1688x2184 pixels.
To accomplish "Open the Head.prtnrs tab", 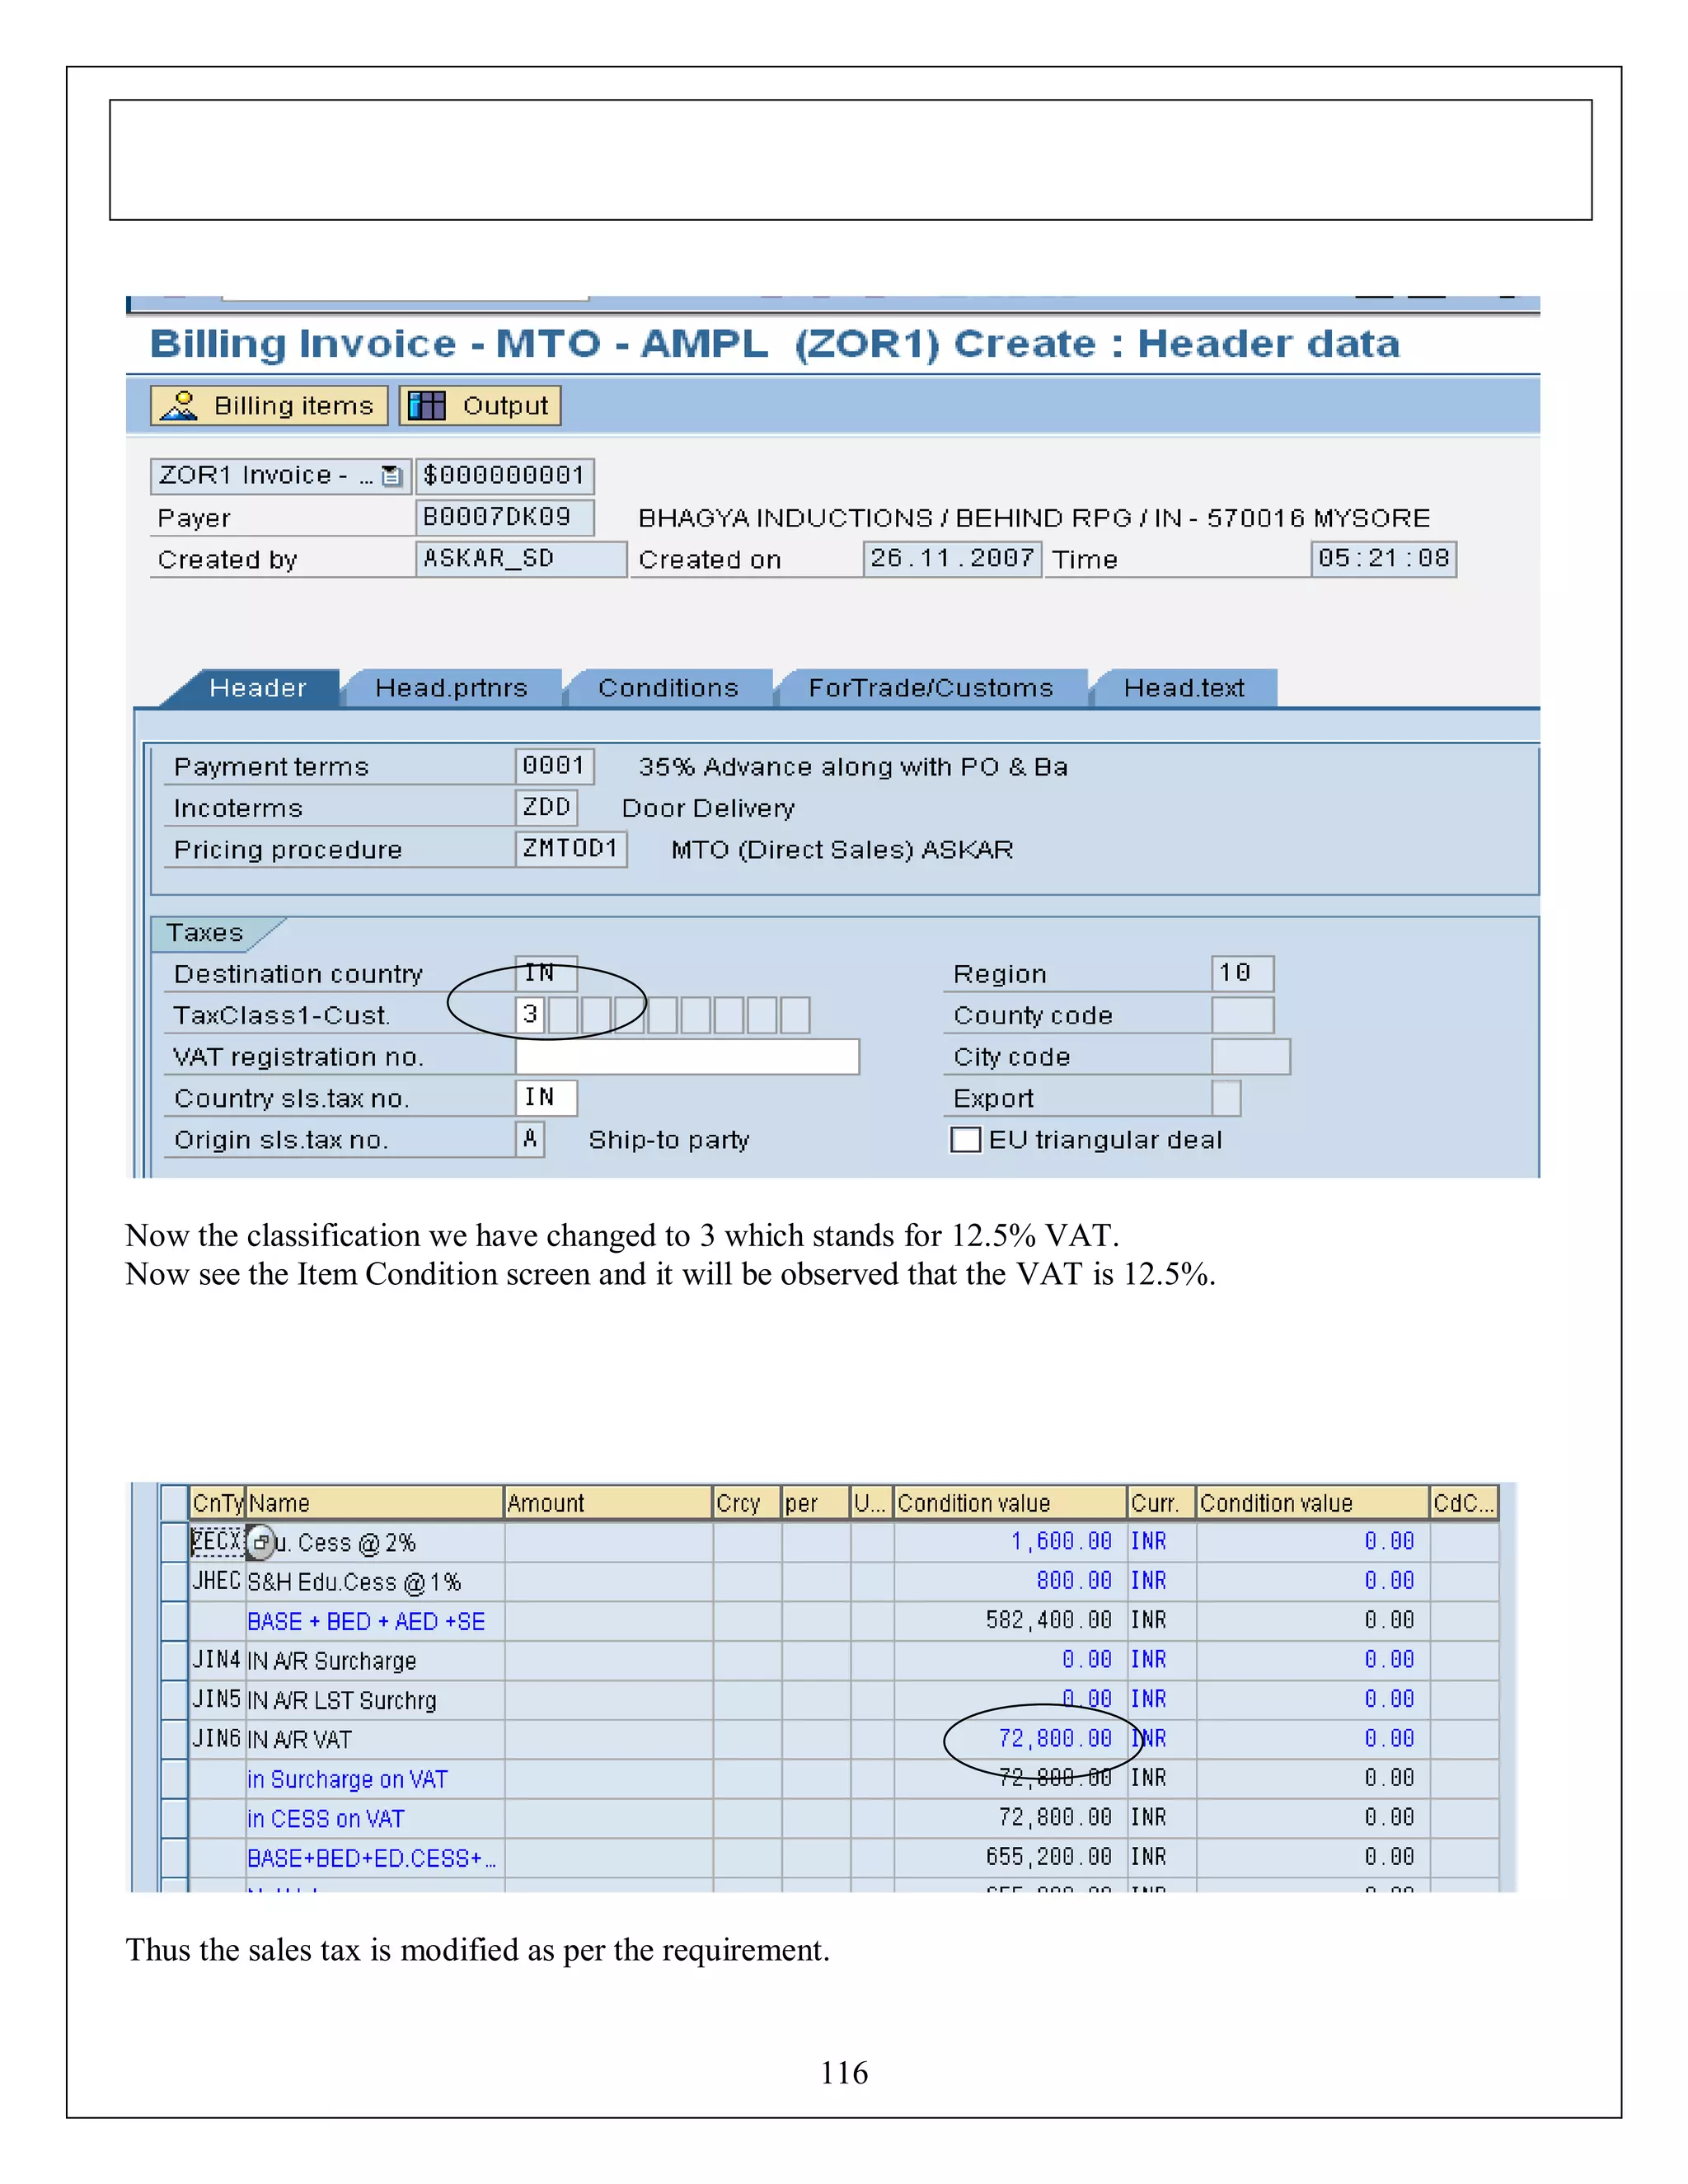I will 451,688.
